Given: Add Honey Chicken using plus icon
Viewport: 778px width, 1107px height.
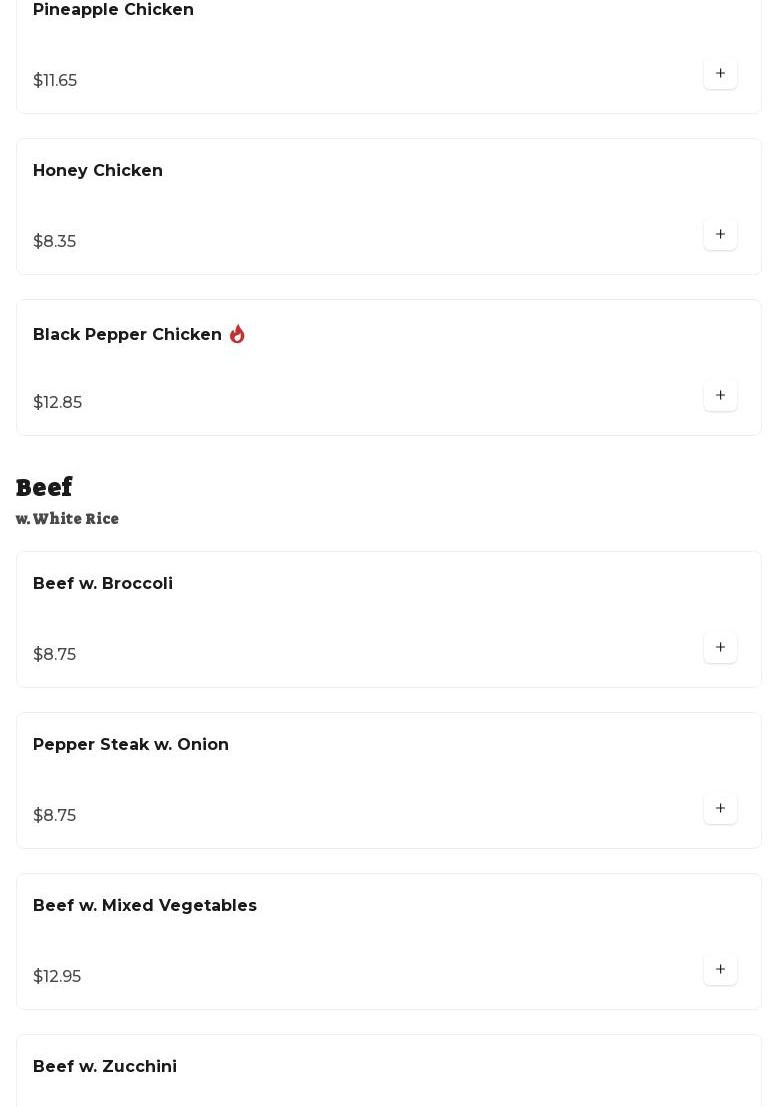Looking at the screenshot, I should tap(720, 234).
